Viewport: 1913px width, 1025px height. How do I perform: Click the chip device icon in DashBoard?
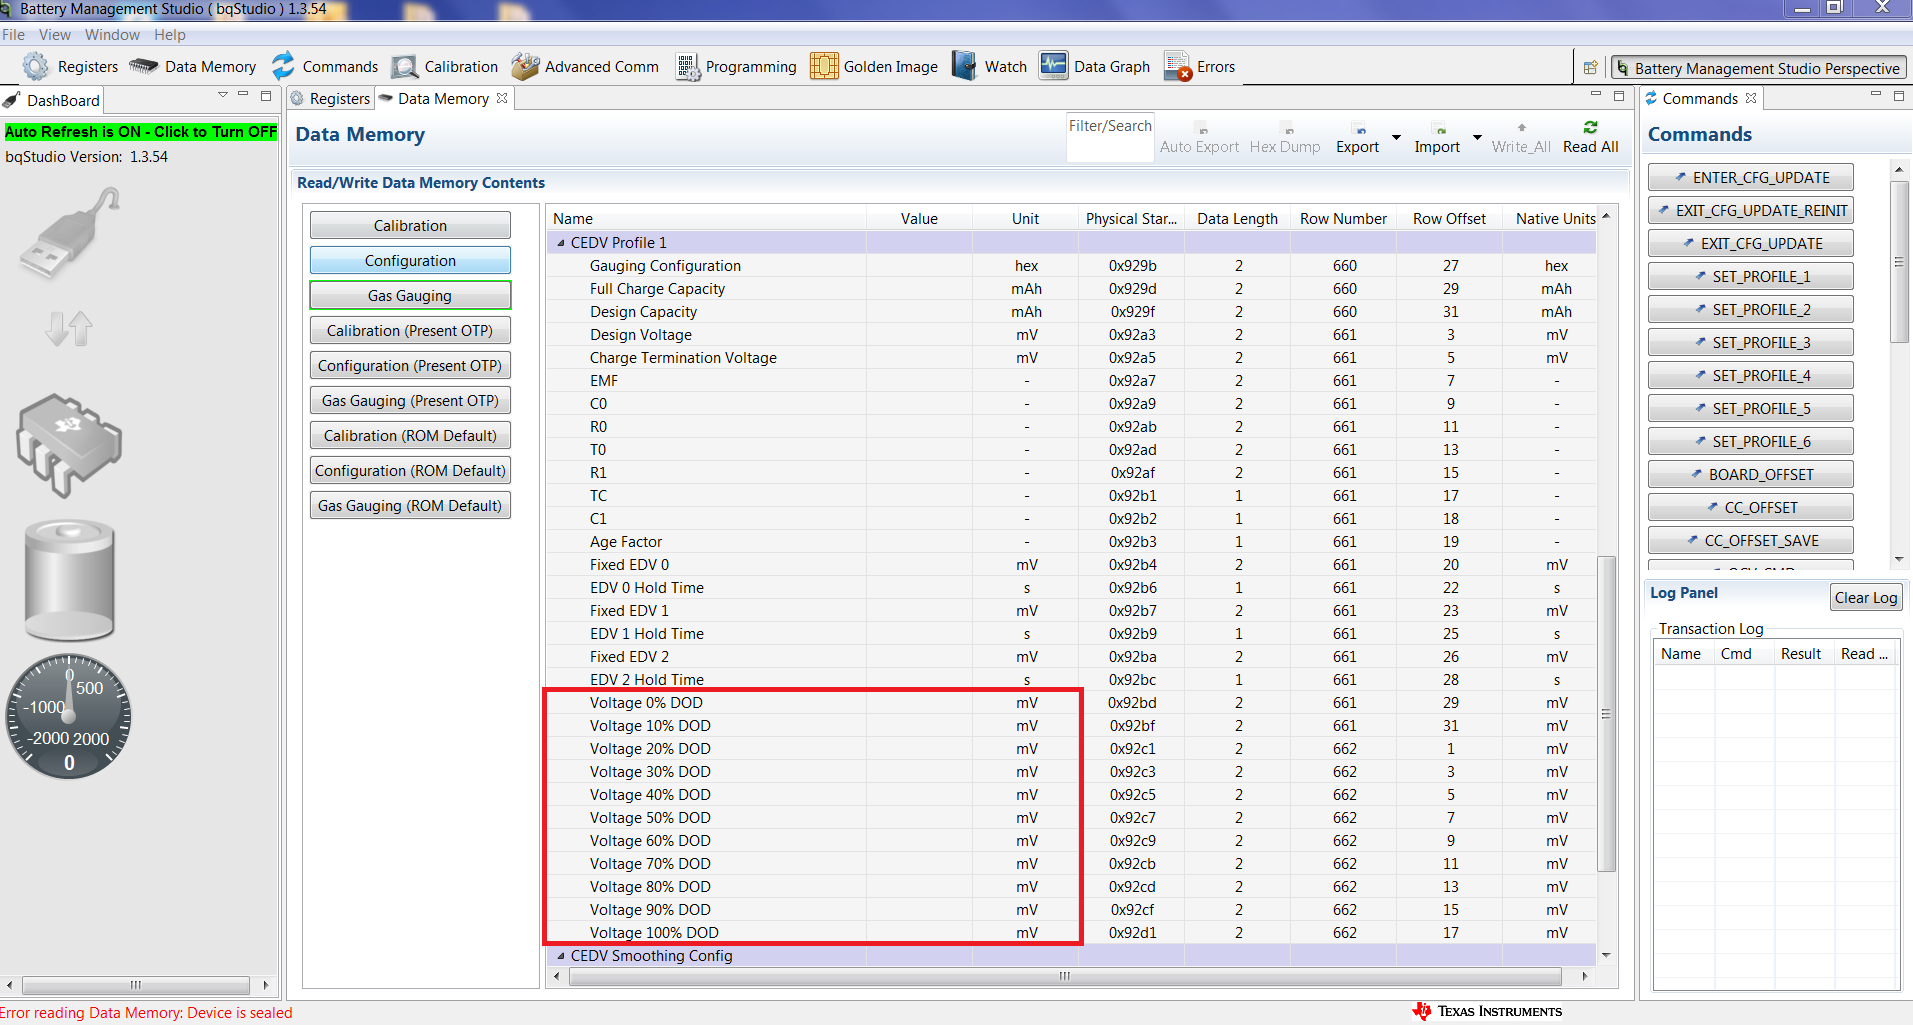click(x=68, y=444)
